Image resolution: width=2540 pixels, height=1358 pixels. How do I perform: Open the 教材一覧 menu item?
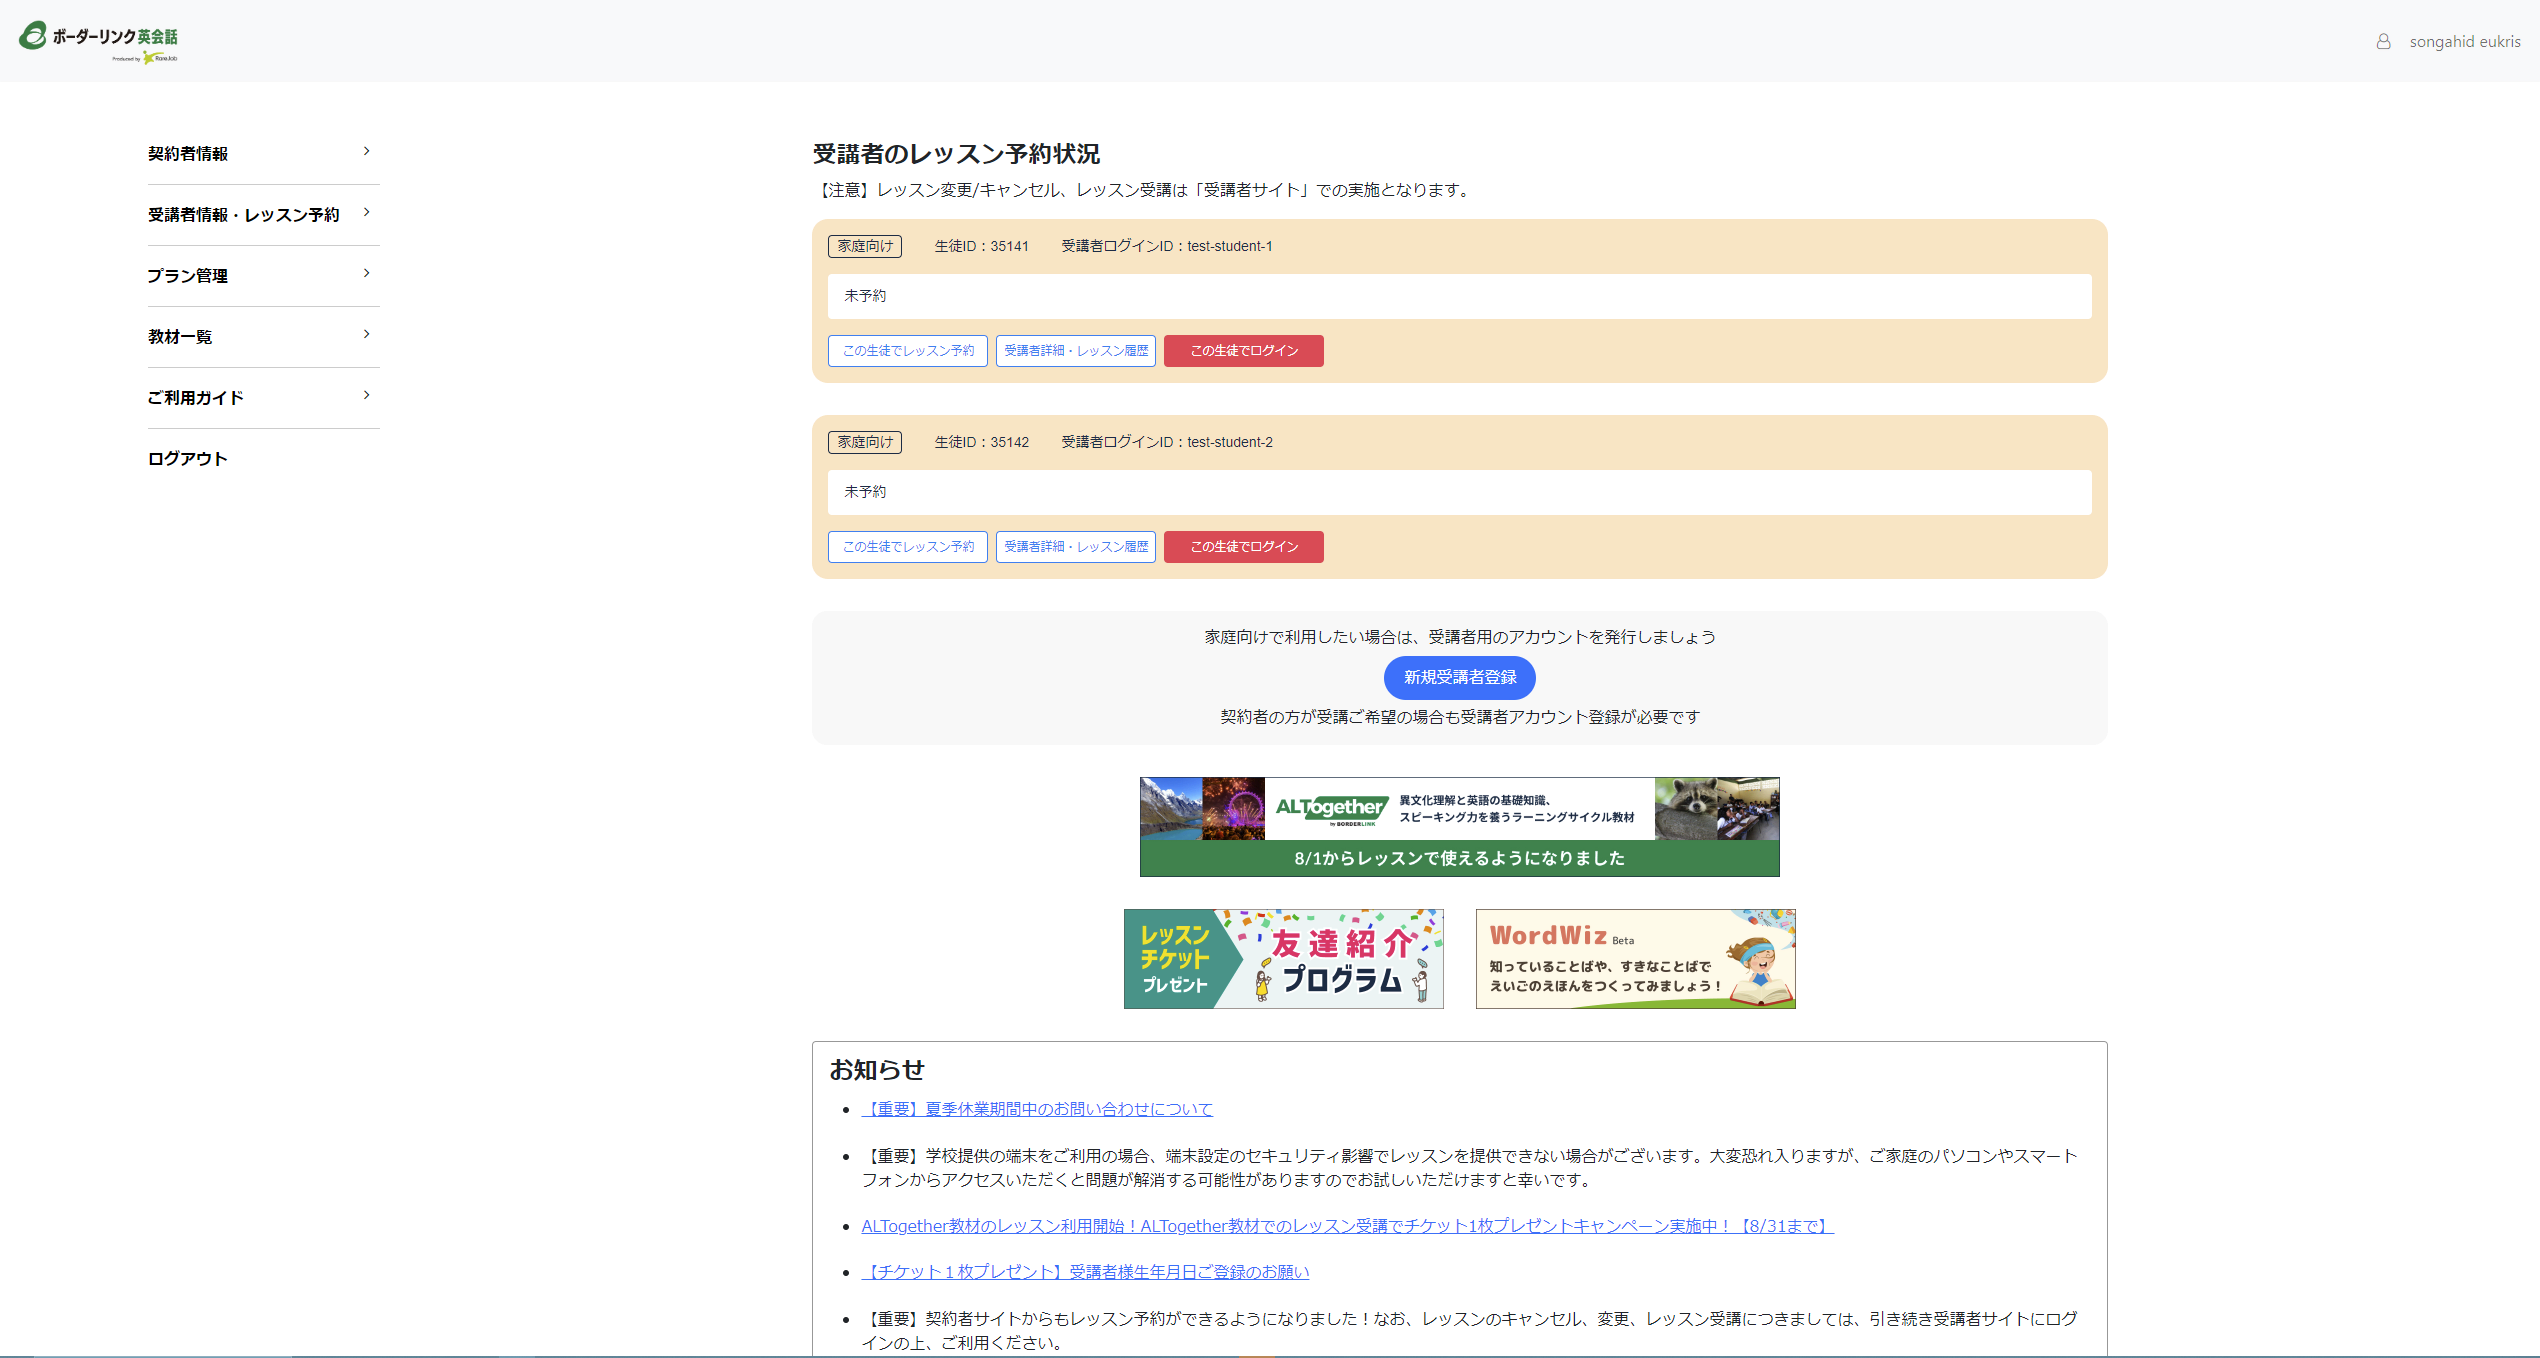point(180,337)
